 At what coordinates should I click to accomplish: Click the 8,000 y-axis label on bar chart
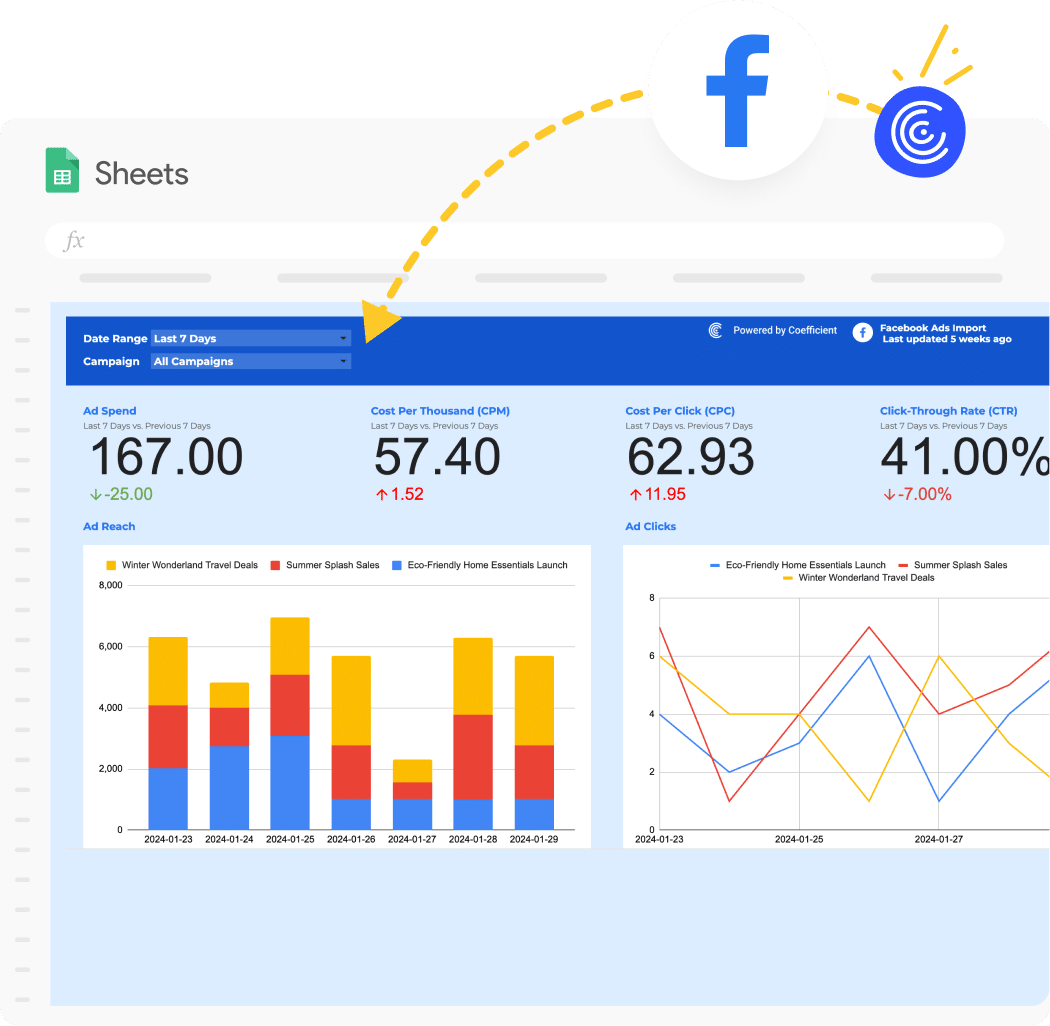(110, 585)
